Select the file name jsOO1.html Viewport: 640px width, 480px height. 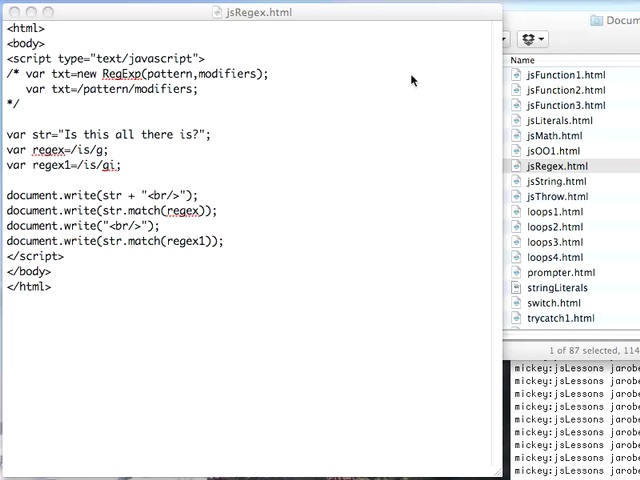[x=553, y=151]
